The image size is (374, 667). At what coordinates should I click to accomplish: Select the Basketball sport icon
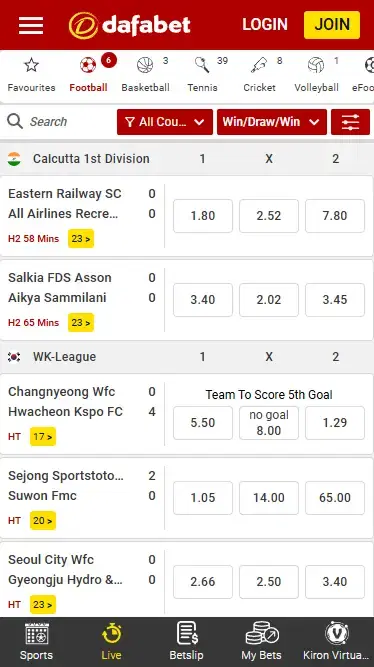[x=145, y=65]
